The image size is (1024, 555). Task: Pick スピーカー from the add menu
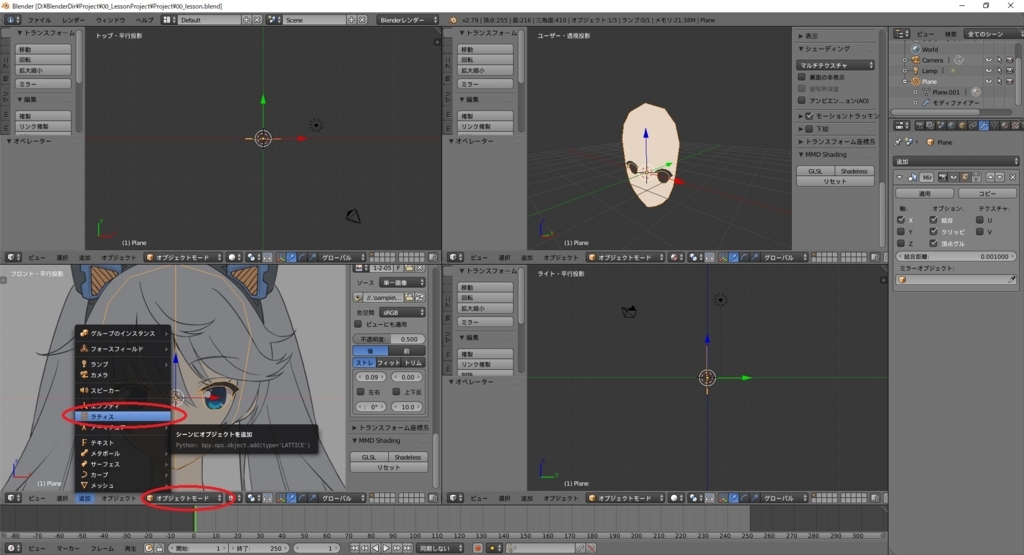123,390
